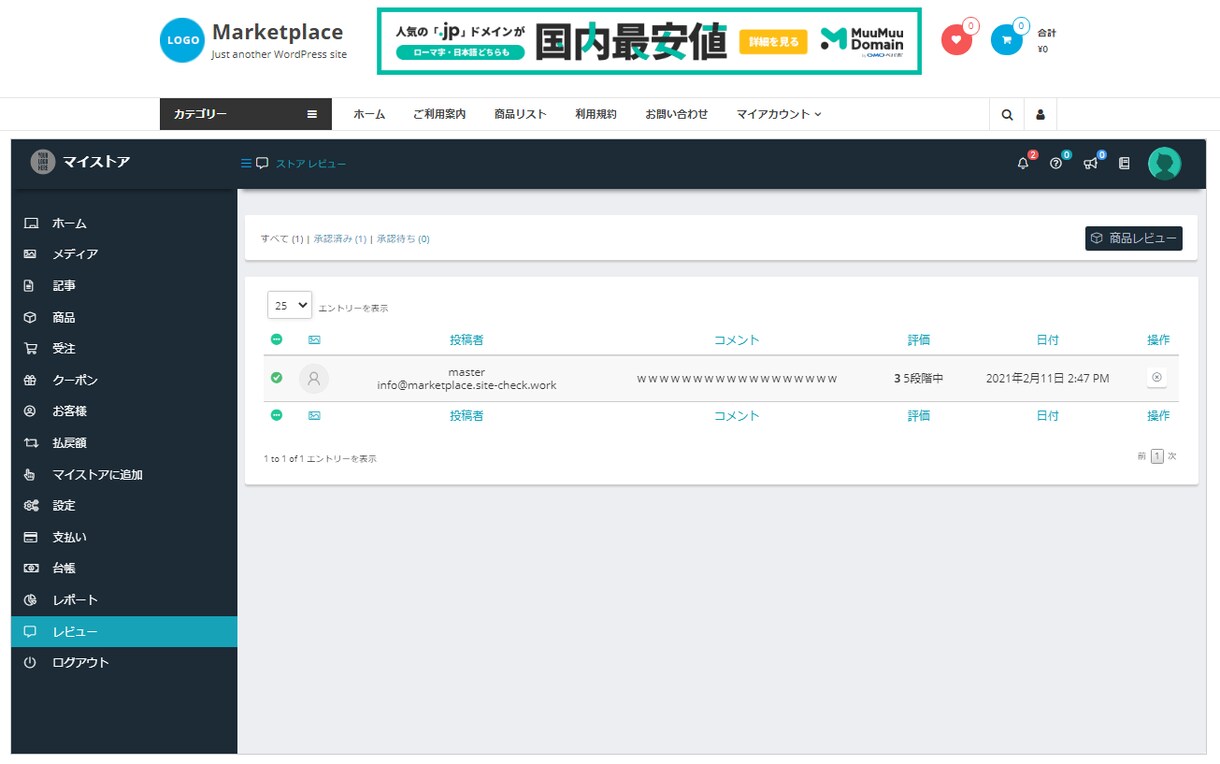1220x764 pixels.
Task: Open お問い合わせ menu item
Action: (676, 114)
